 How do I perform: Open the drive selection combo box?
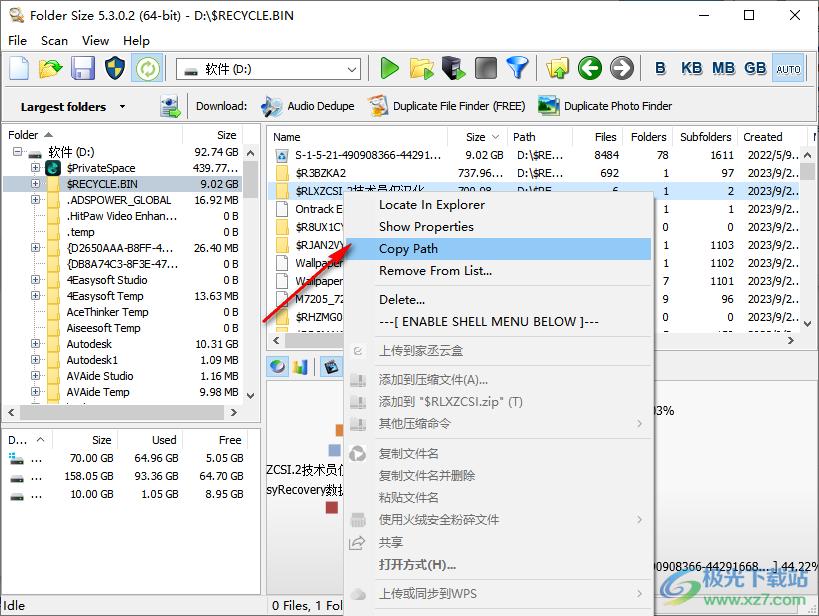pos(268,69)
